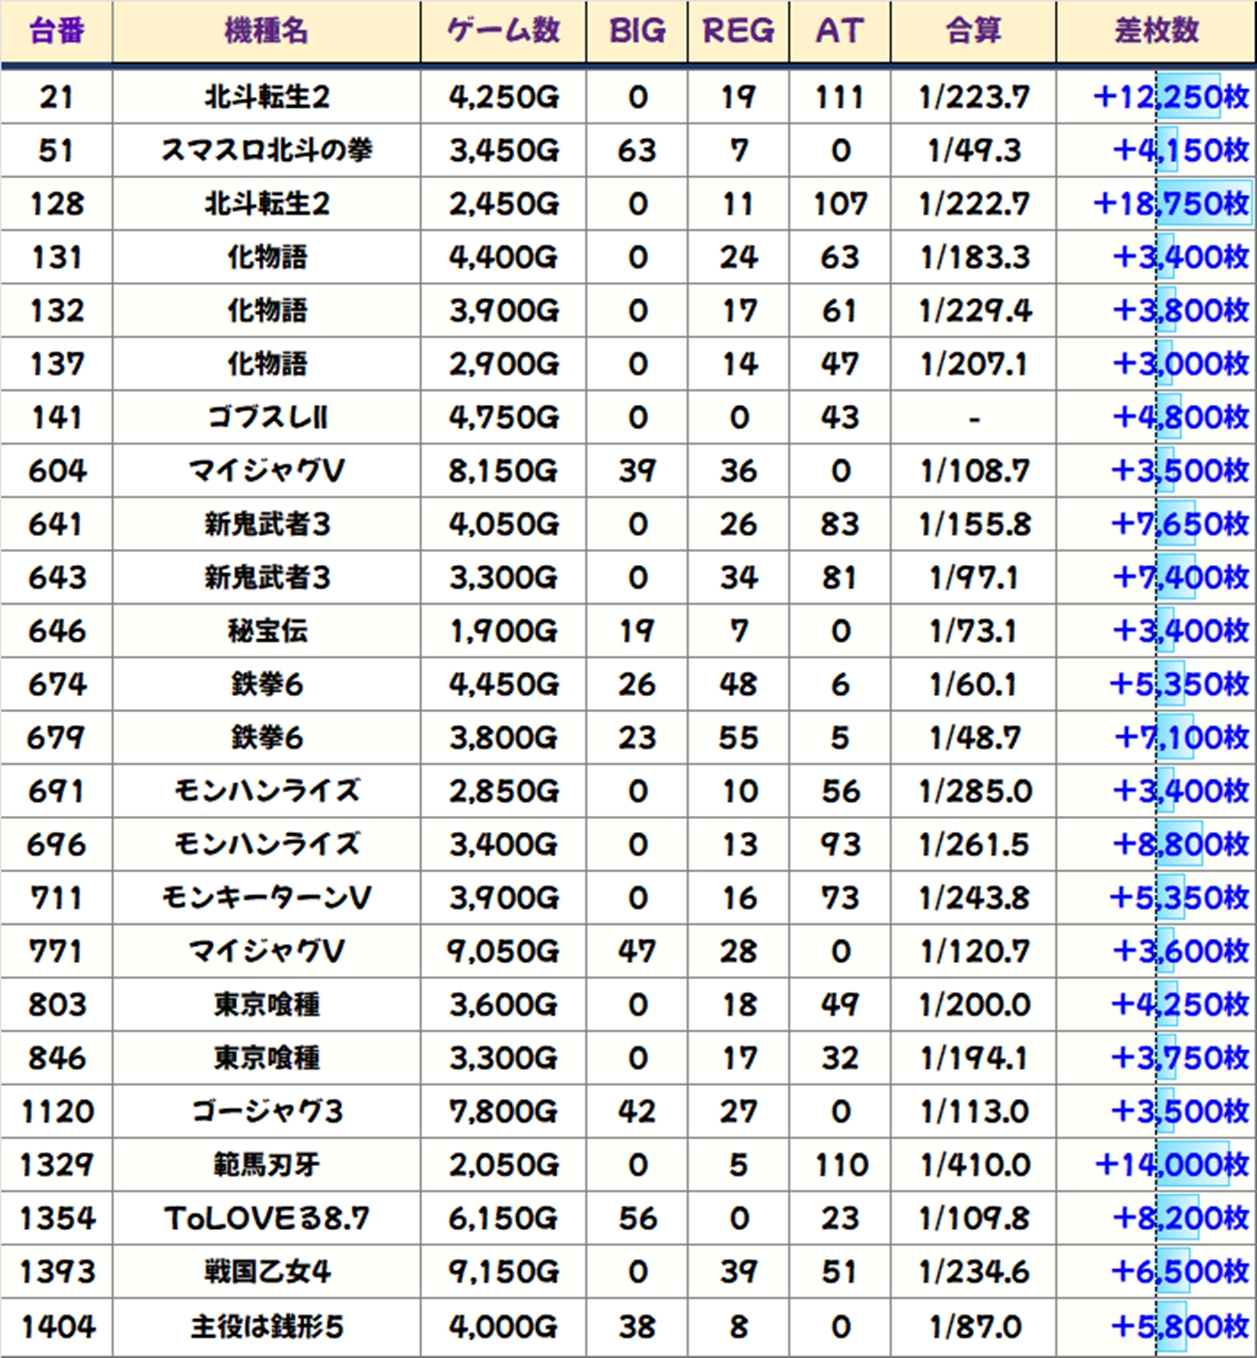This screenshot has height=1358, width=1257.
Task: Click the 9,150G game count cell
Action: coord(503,1272)
